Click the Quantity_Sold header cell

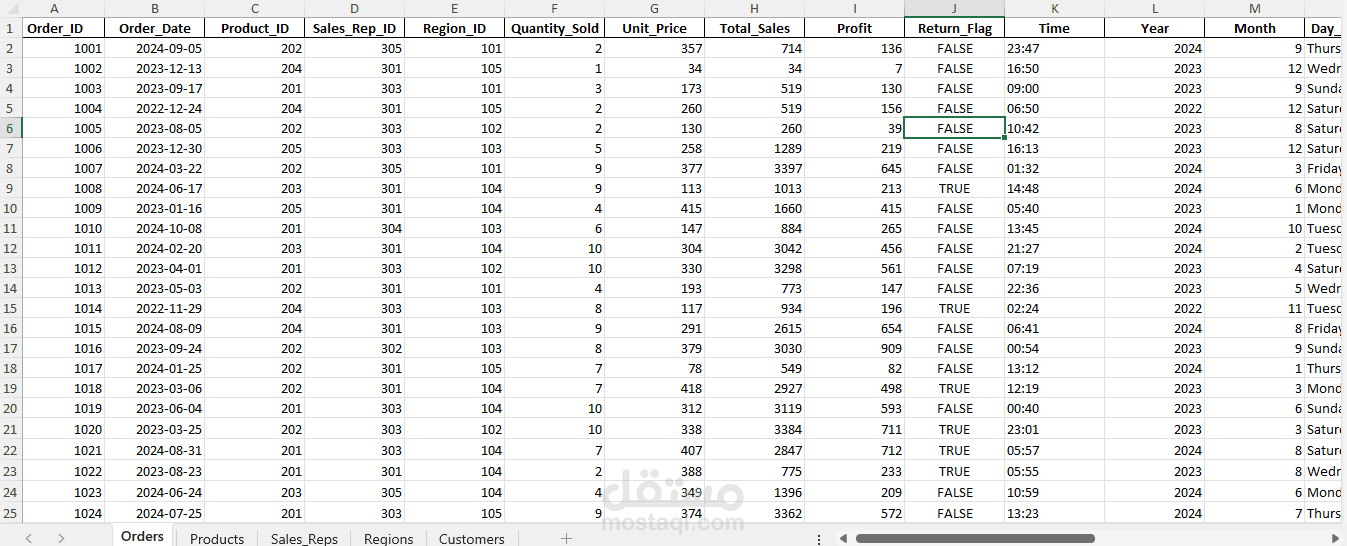pyautogui.click(x=555, y=28)
